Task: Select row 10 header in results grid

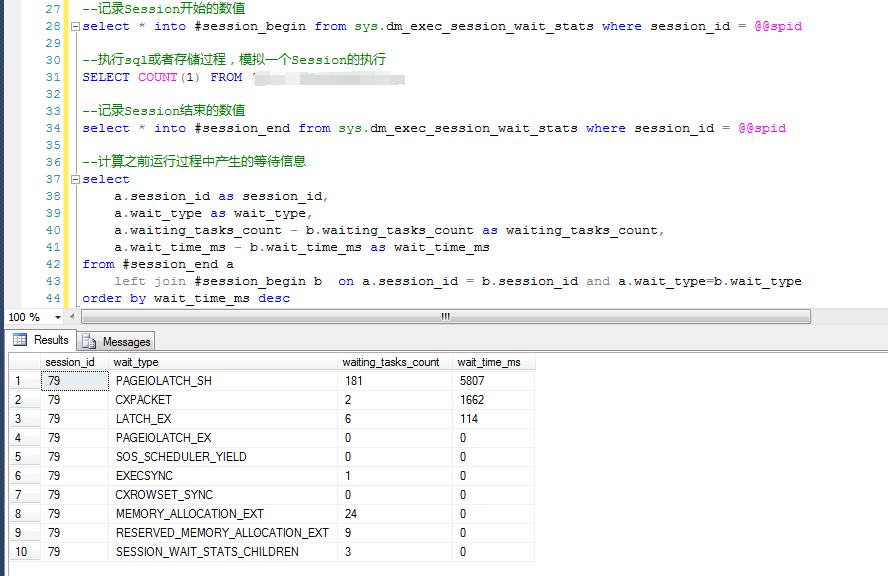Action: tap(20, 552)
